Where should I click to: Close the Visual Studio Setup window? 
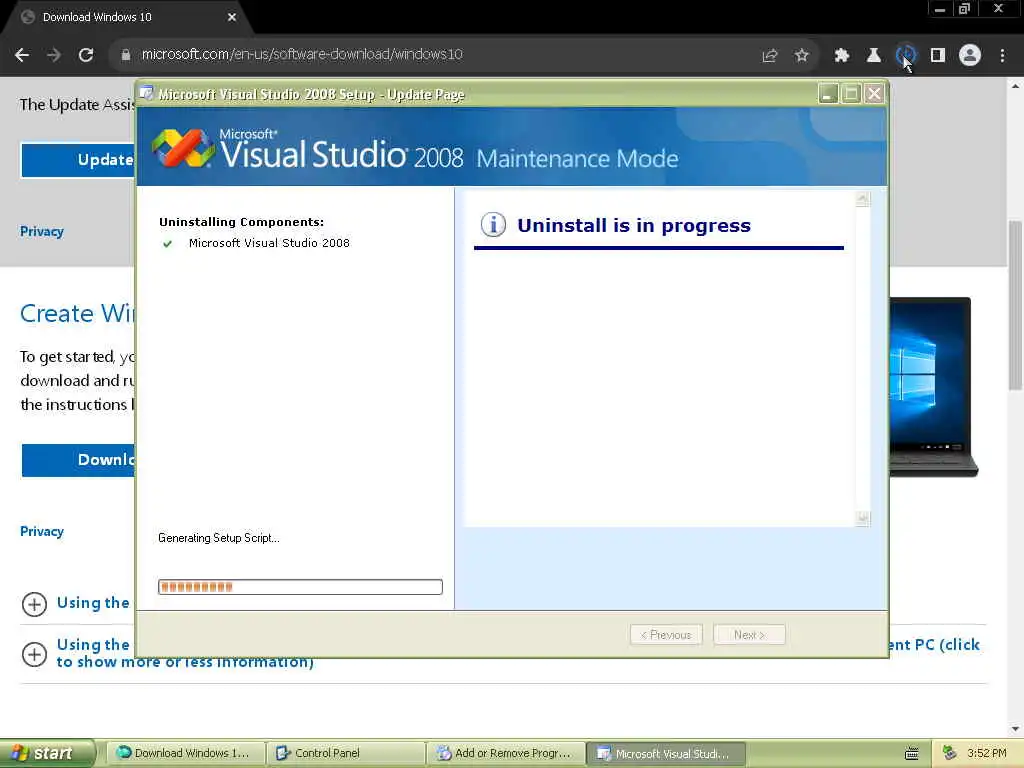874,94
